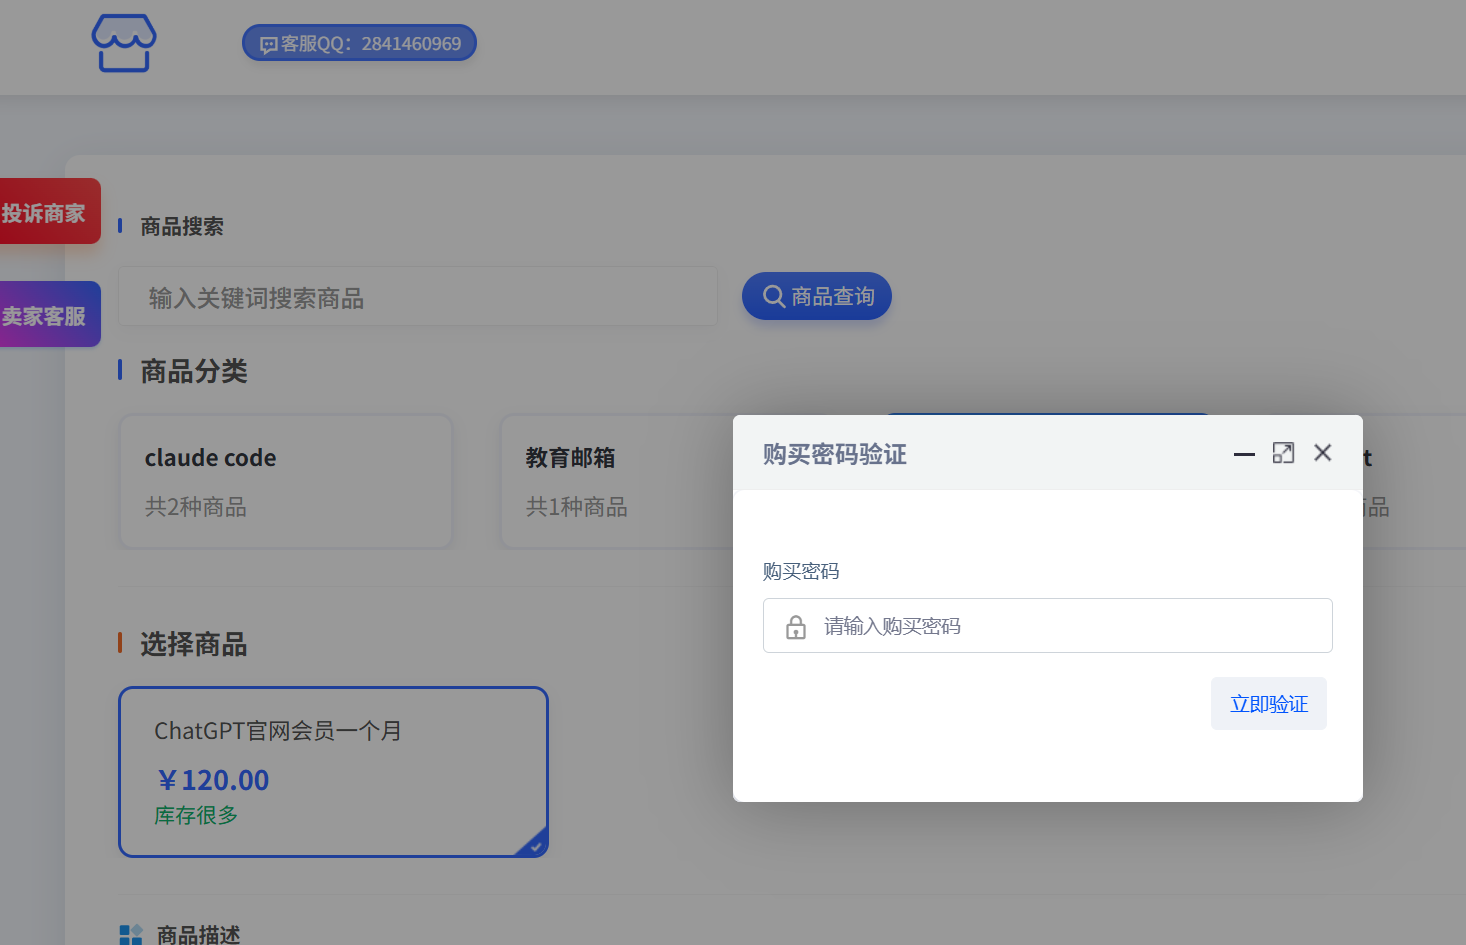Click the 共2种商品 count under claude code
Screen dimensions: 1466x945
coord(196,507)
